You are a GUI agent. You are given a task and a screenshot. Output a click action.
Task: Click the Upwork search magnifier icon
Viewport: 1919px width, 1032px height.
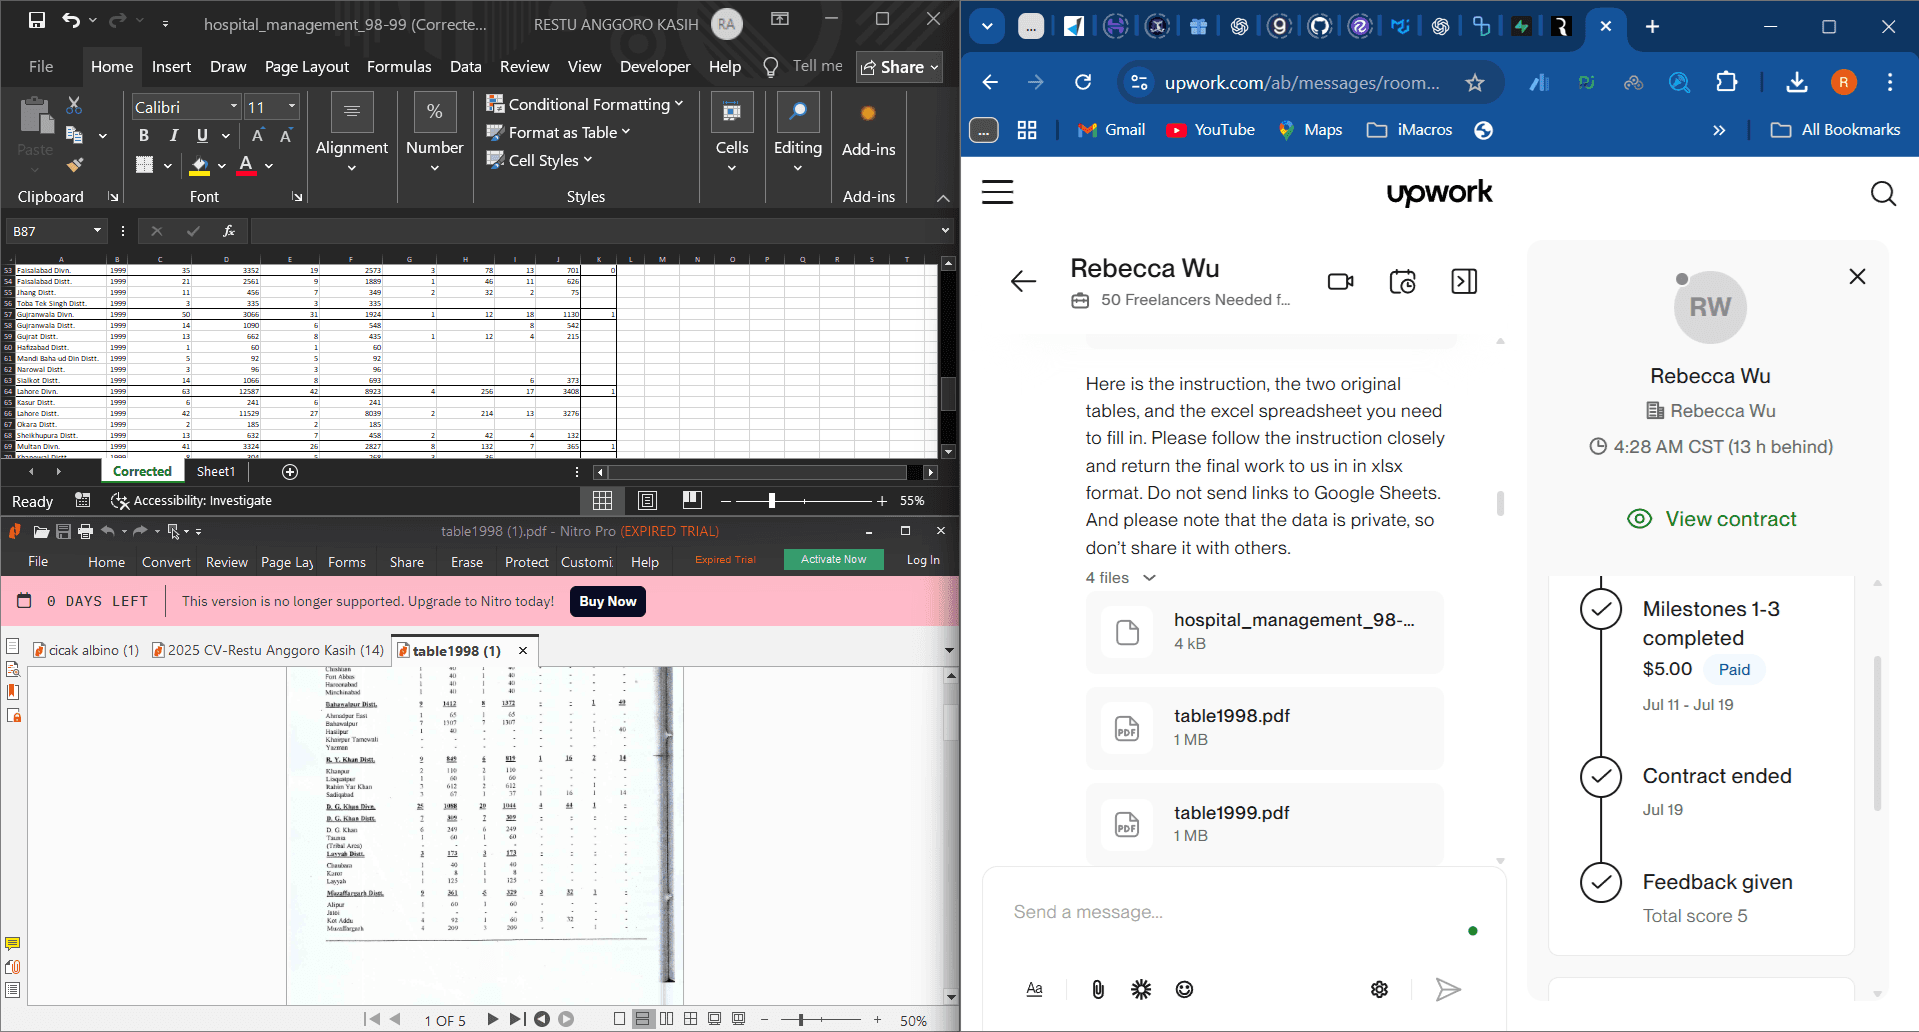[x=1883, y=193]
